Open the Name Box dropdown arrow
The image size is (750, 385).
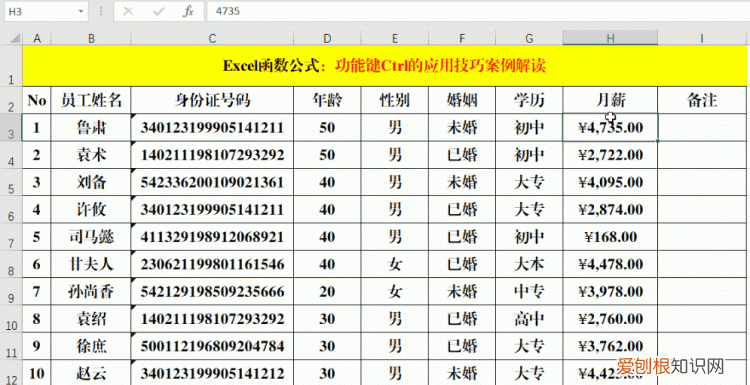pos(81,11)
